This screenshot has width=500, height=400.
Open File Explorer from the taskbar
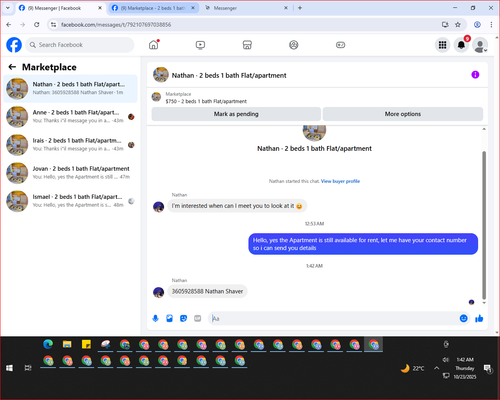pos(67,344)
